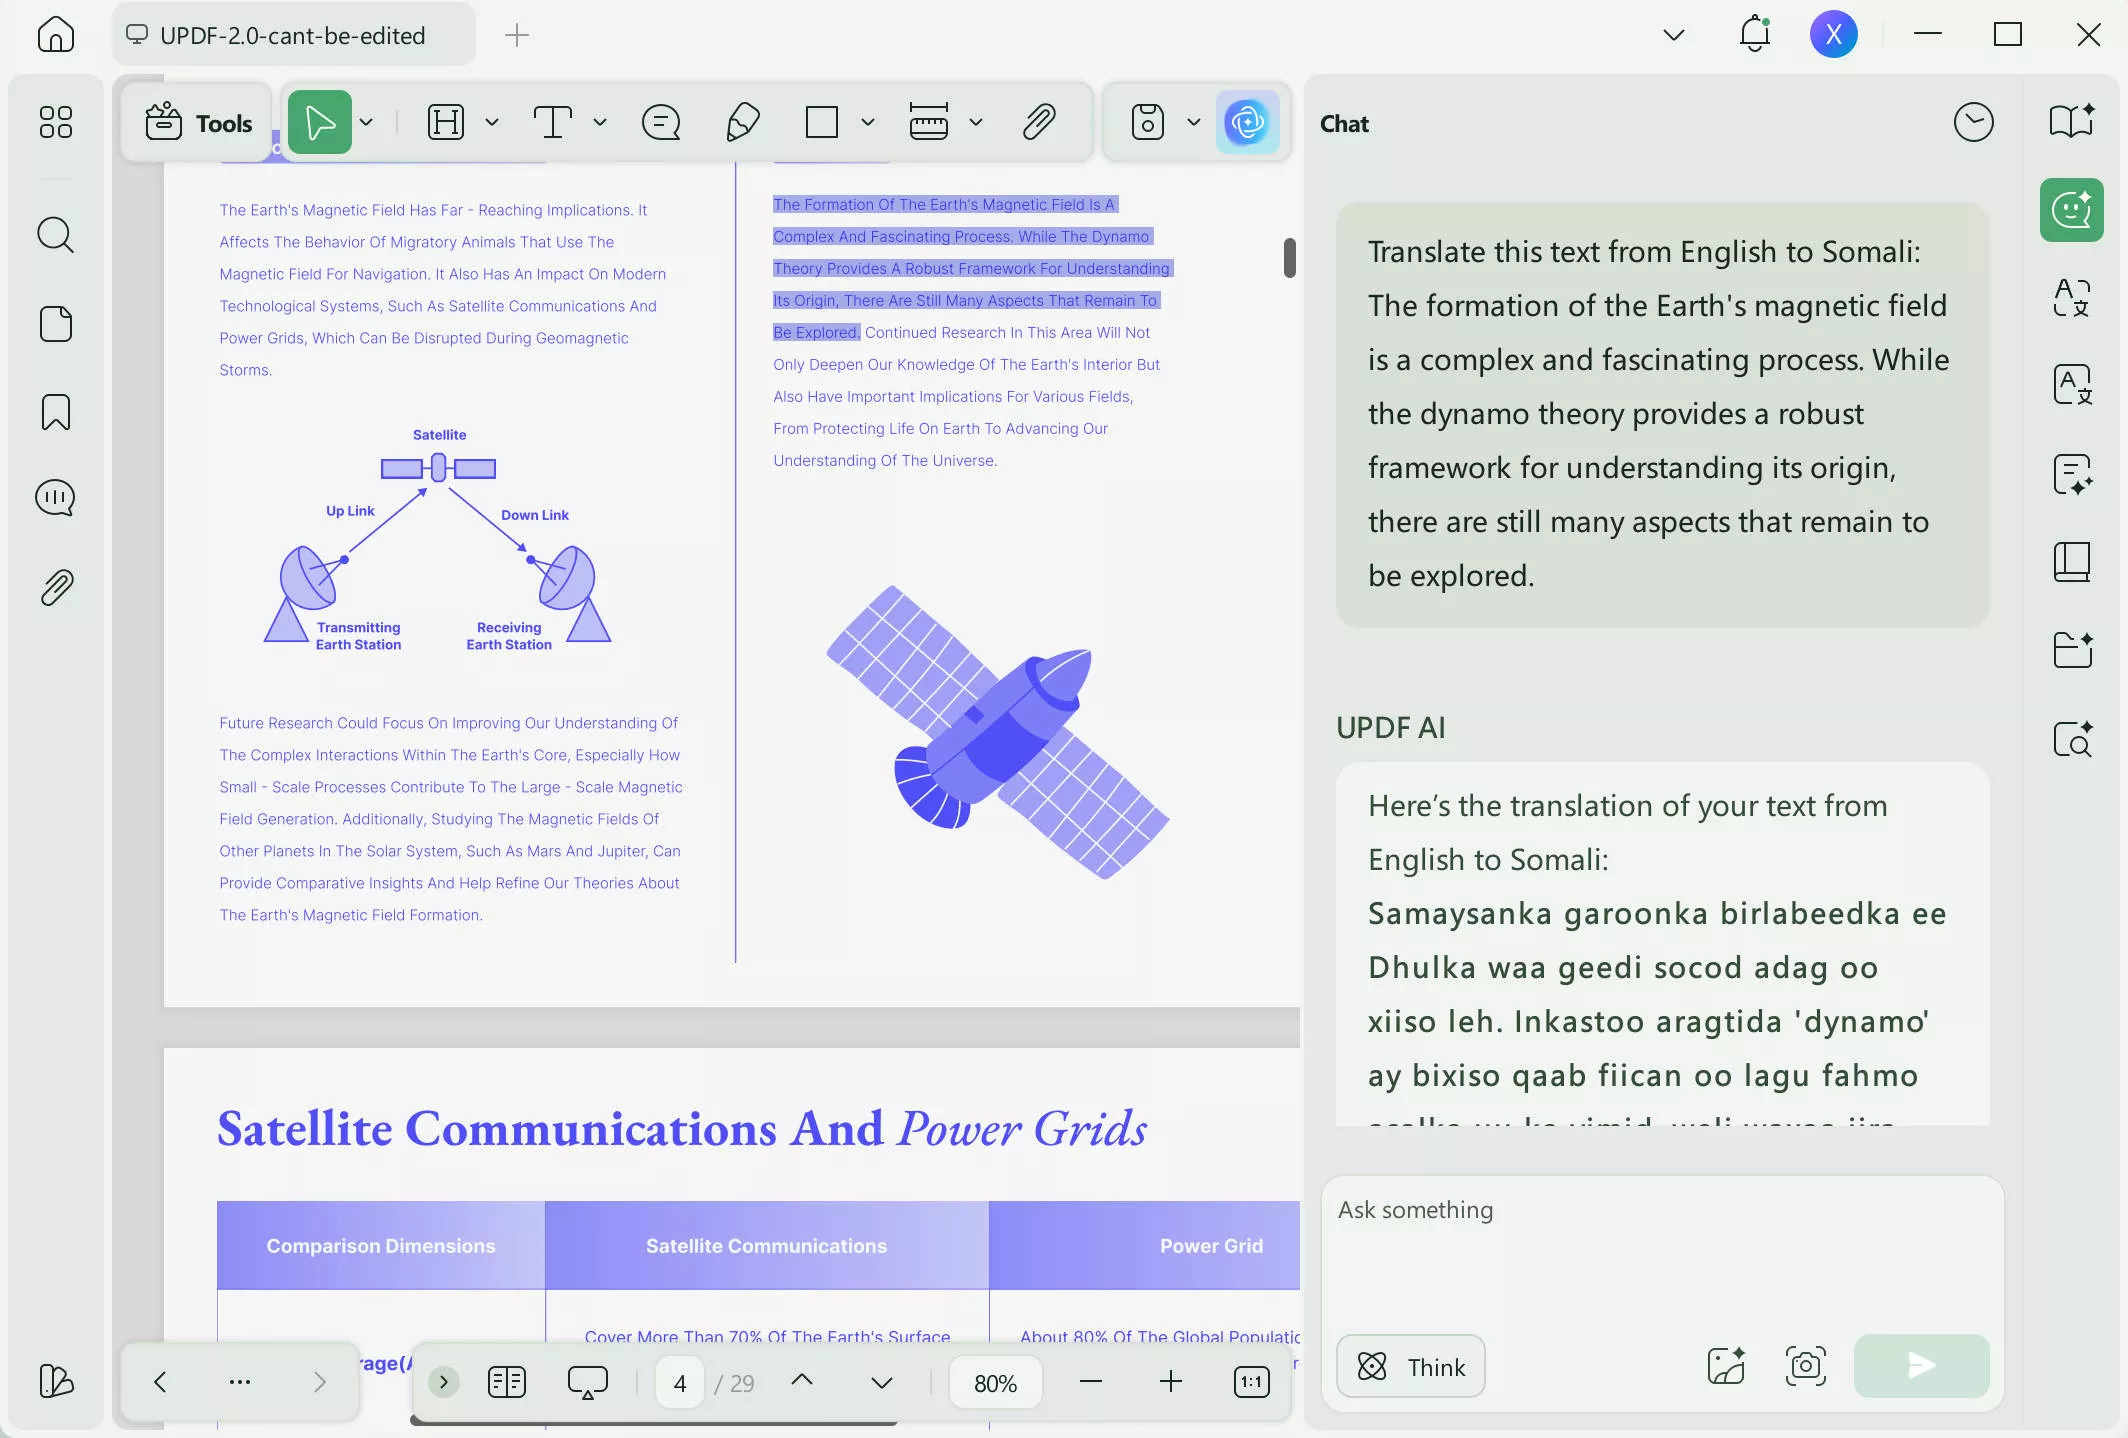Open the thumbnails grid panel
Screen dimensions: 2128x1438
(55, 122)
